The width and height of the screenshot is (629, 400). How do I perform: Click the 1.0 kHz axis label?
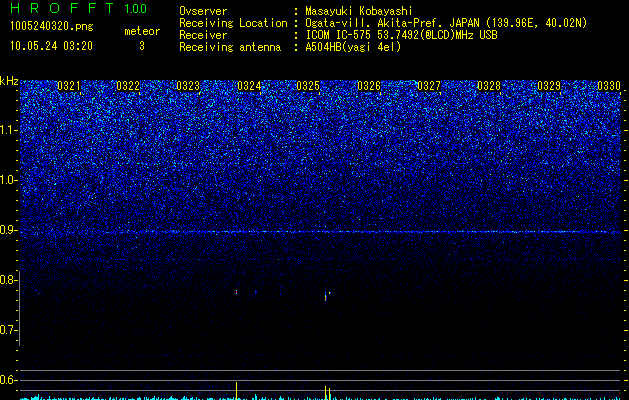click(x=9, y=180)
